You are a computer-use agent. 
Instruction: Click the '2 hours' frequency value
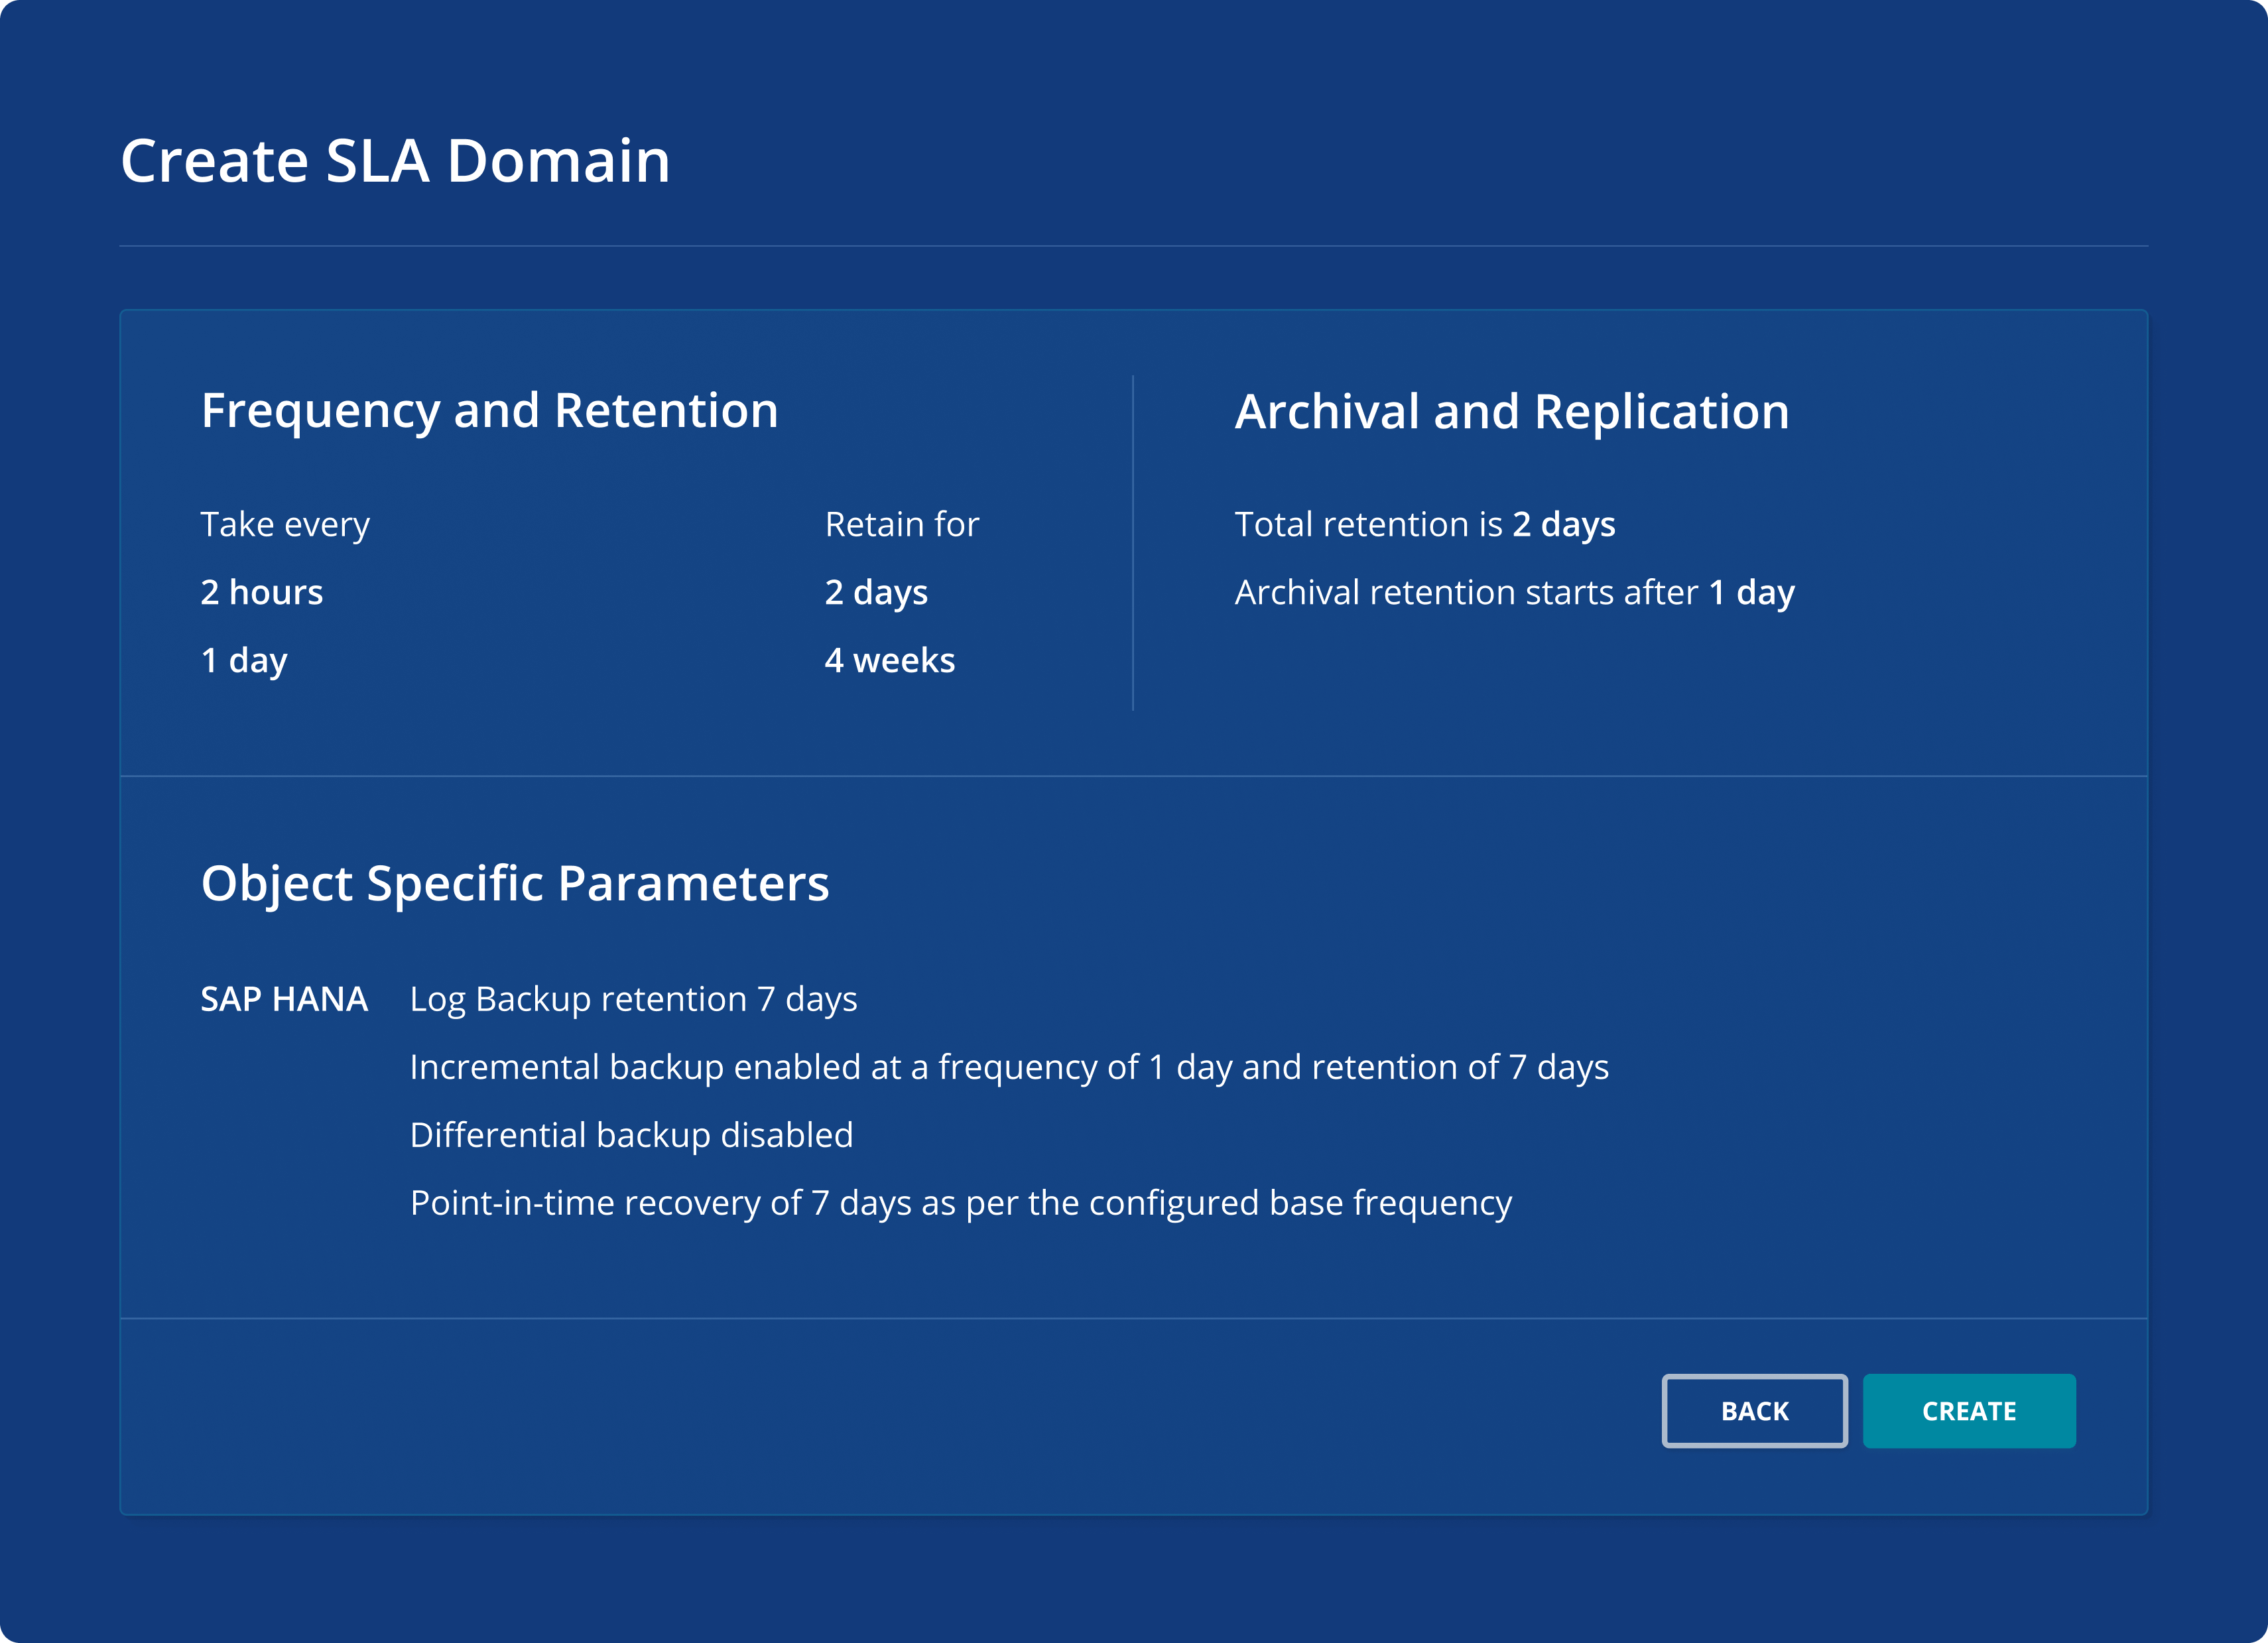(x=262, y=592)
